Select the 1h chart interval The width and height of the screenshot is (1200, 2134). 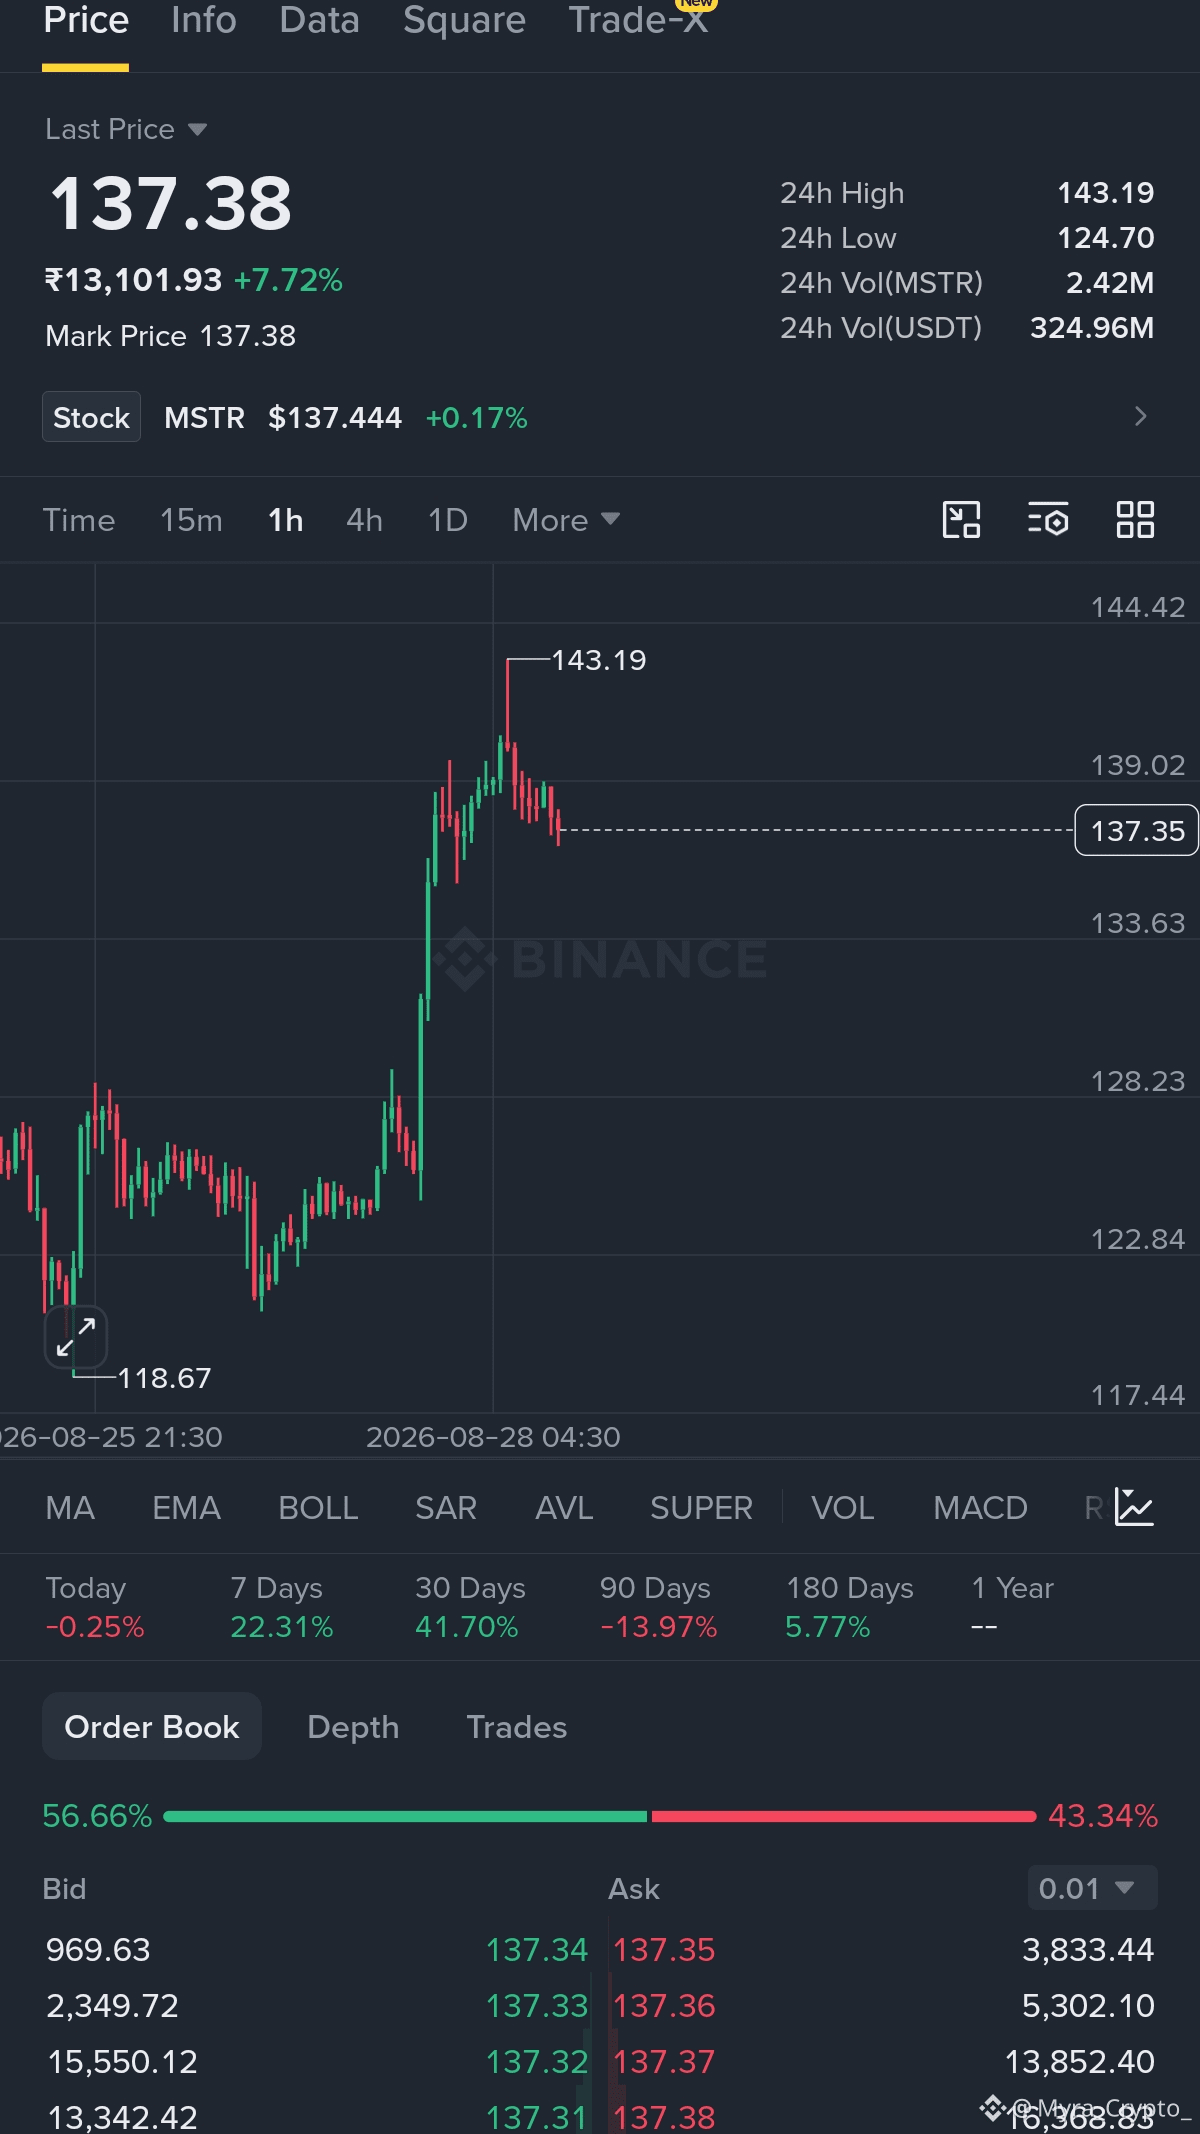[286, 520]
